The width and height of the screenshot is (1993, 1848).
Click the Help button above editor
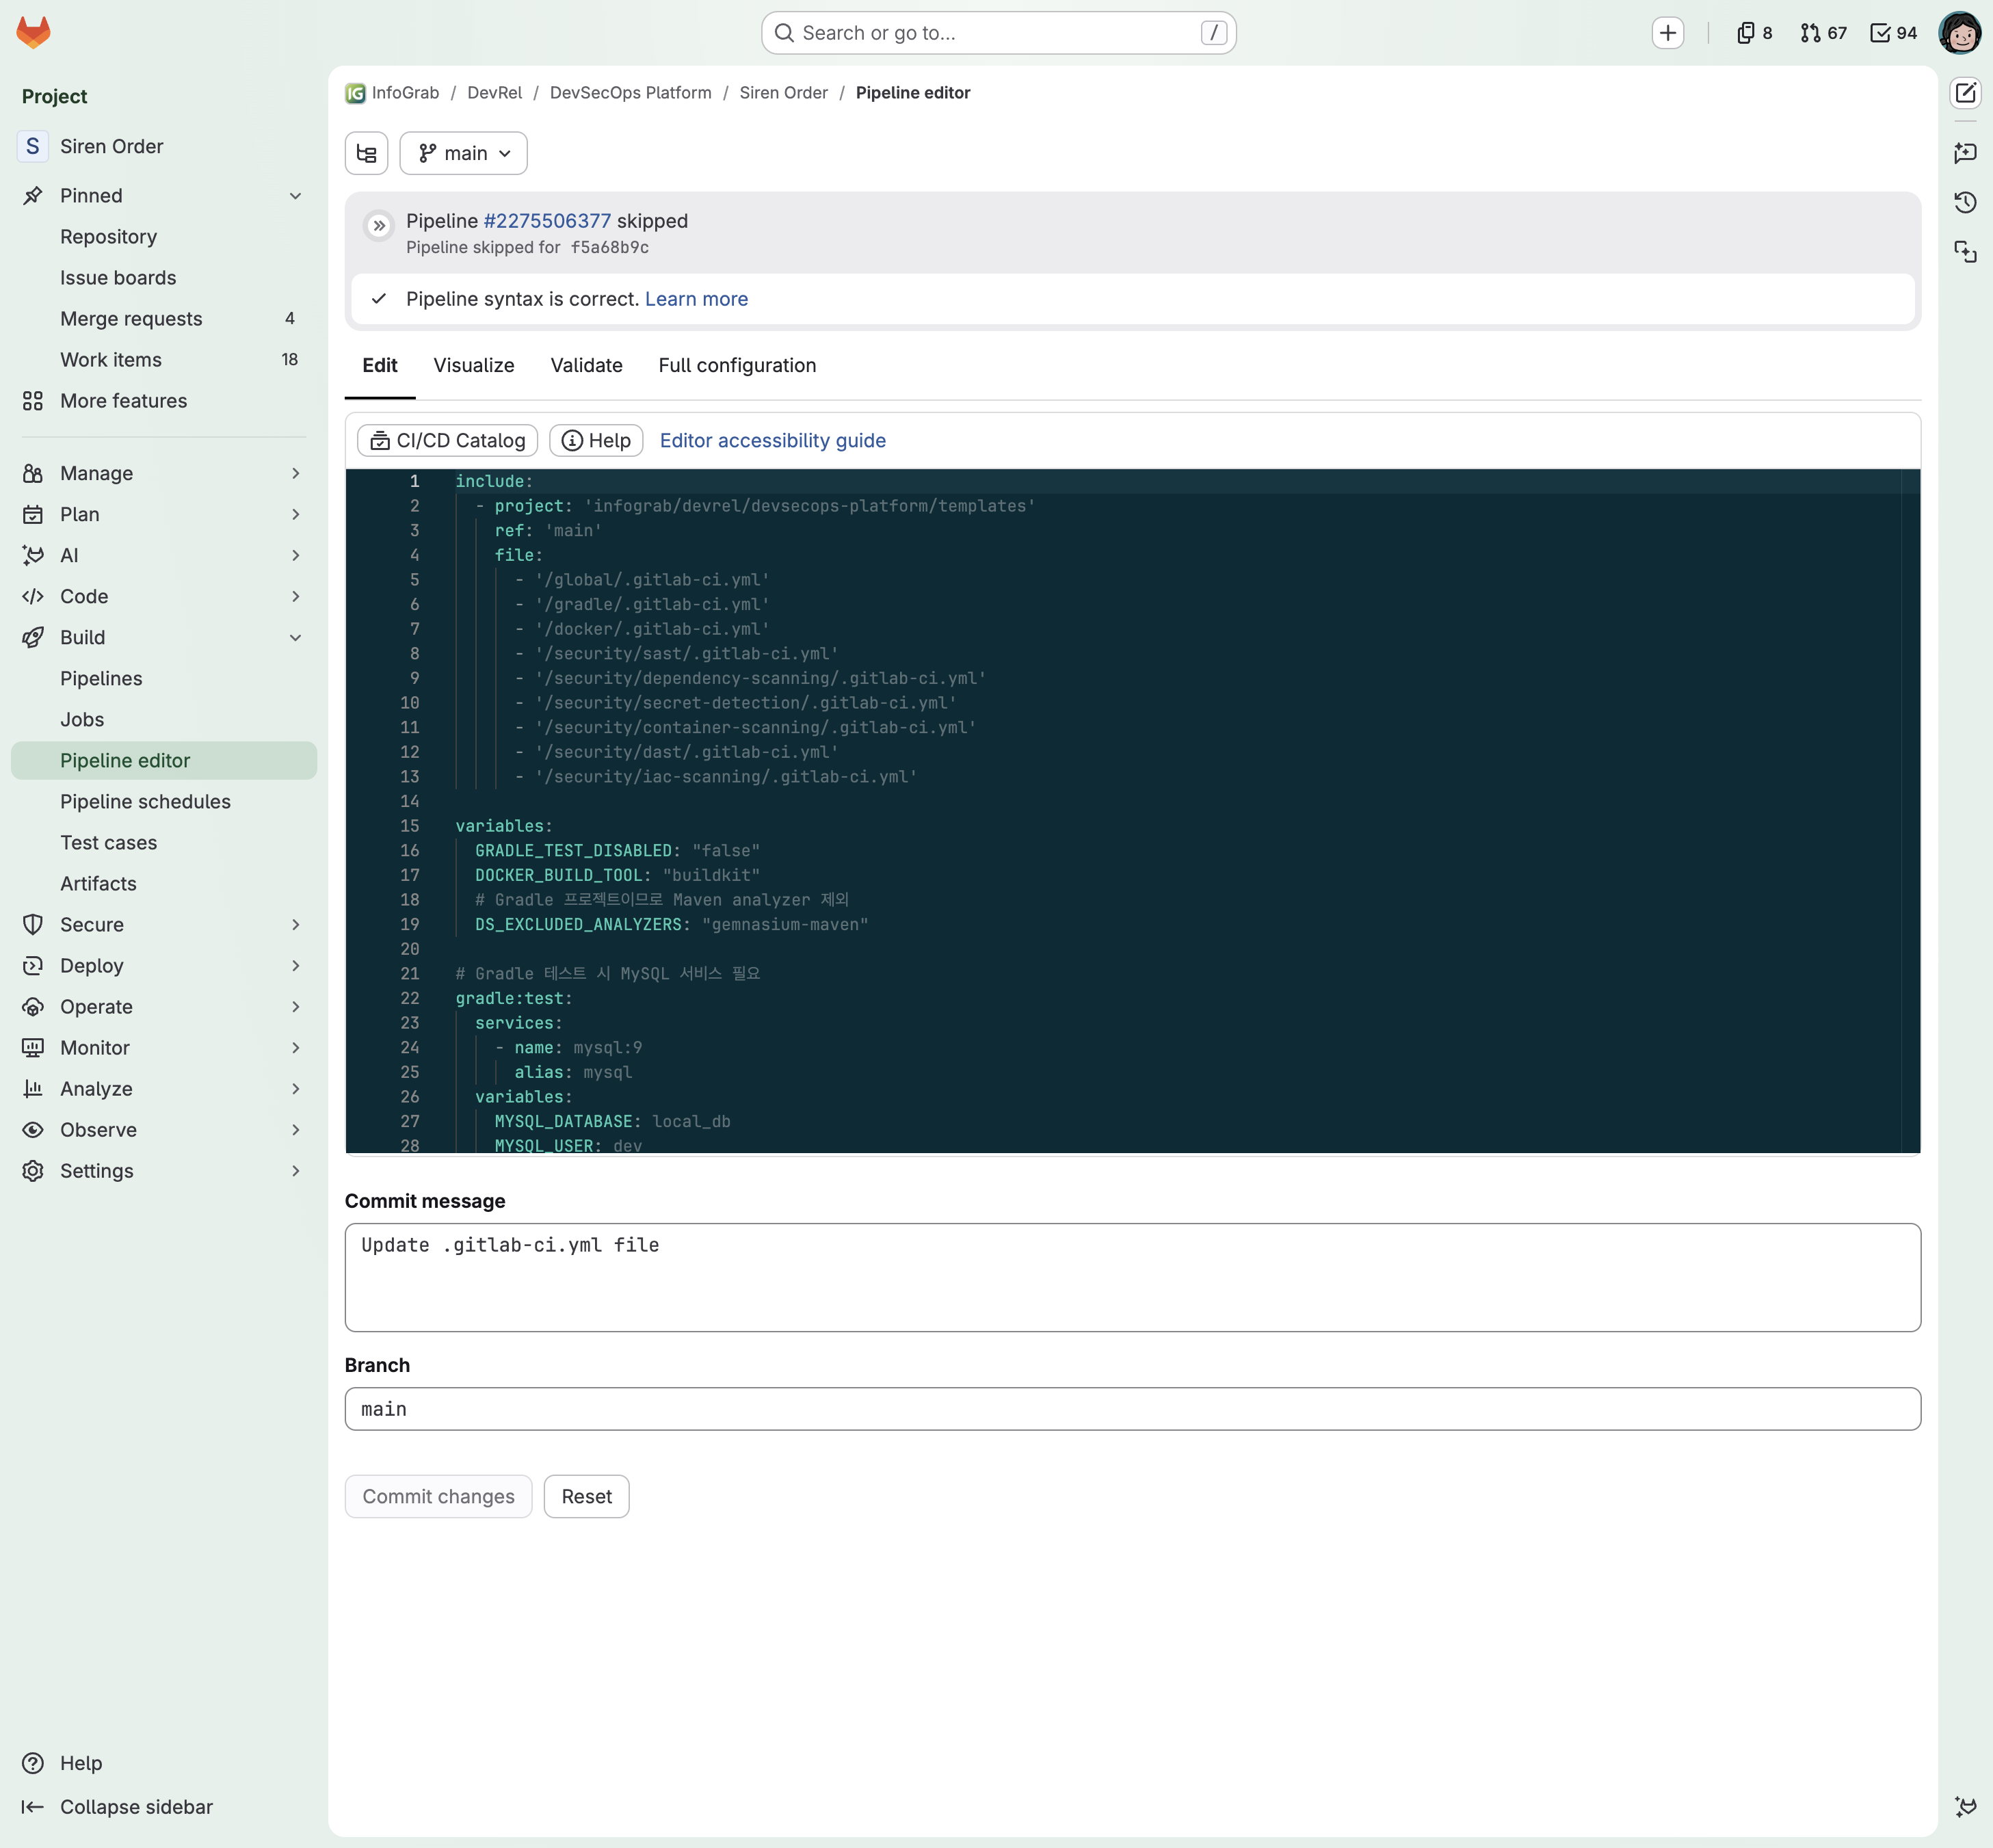pyautogui.click(x=596, y=441)
